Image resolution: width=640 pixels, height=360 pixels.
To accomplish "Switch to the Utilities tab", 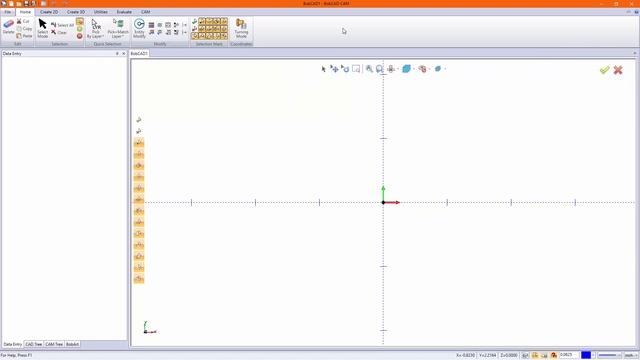I will (101, 12).
